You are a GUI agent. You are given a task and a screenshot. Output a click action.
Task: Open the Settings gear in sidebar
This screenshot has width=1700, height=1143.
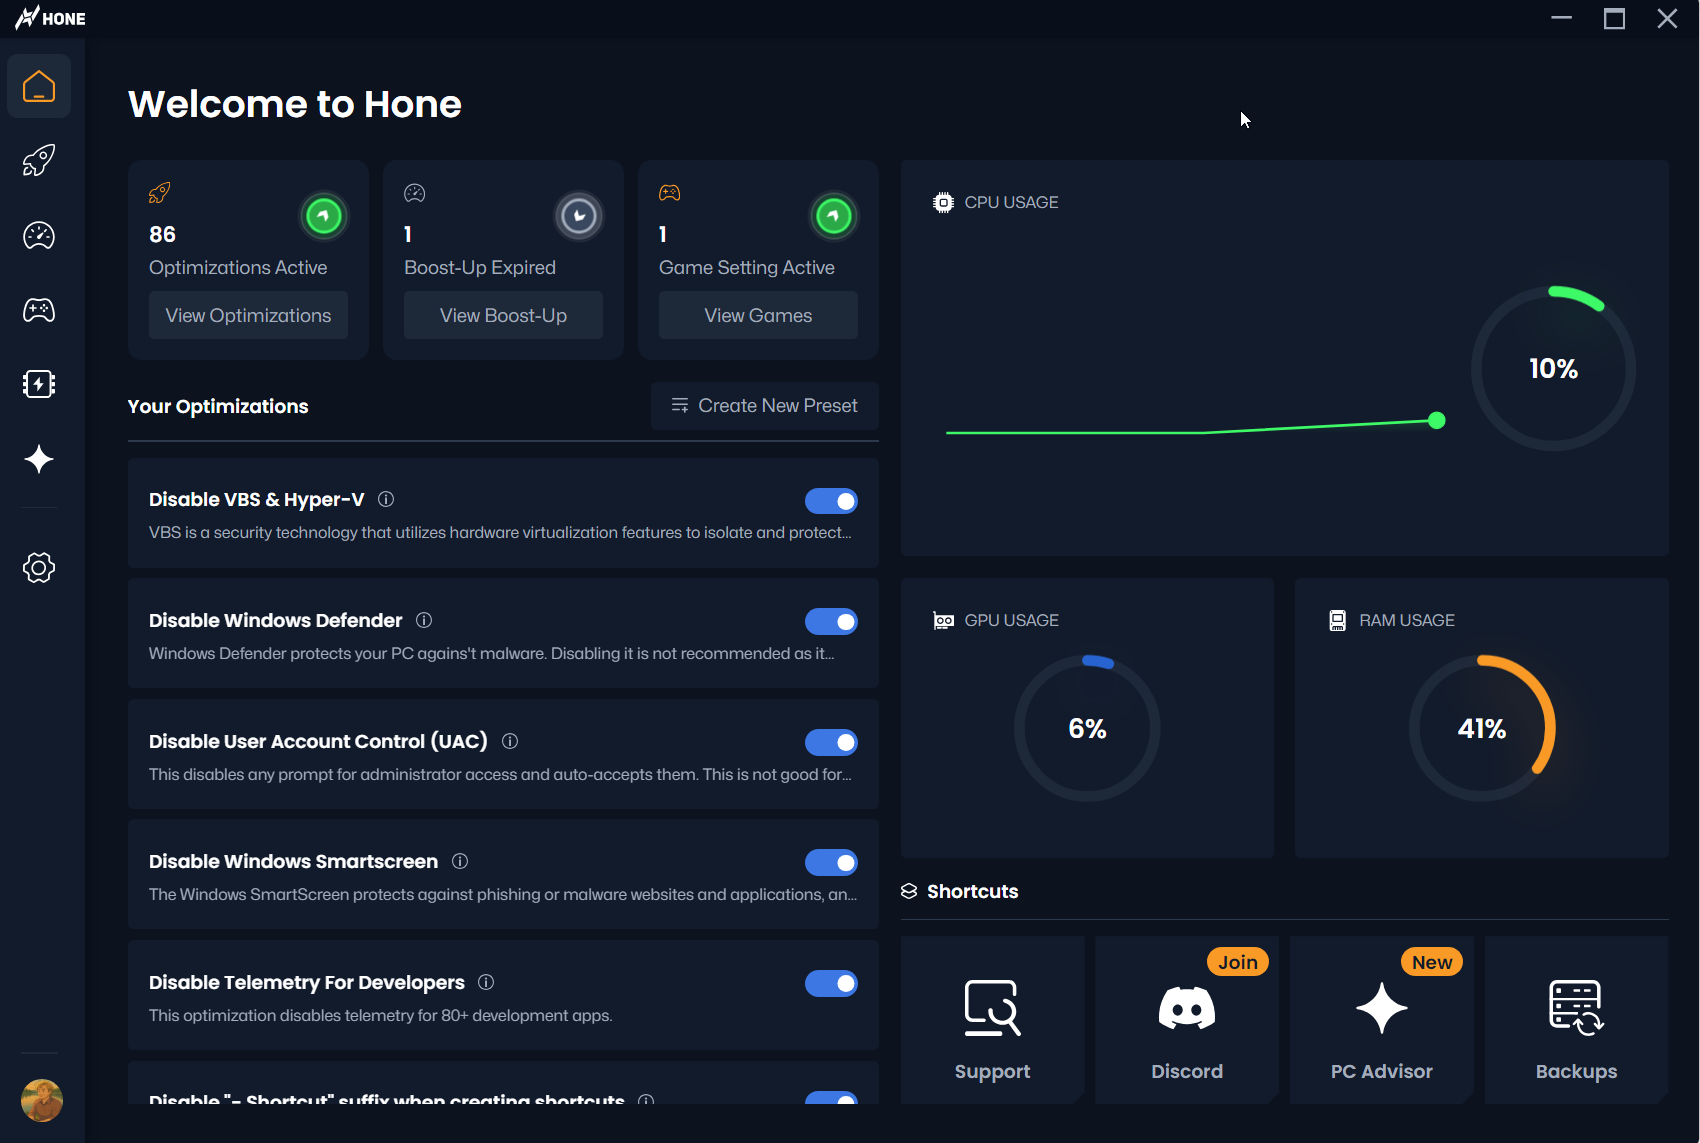click(x=38, y=567)
